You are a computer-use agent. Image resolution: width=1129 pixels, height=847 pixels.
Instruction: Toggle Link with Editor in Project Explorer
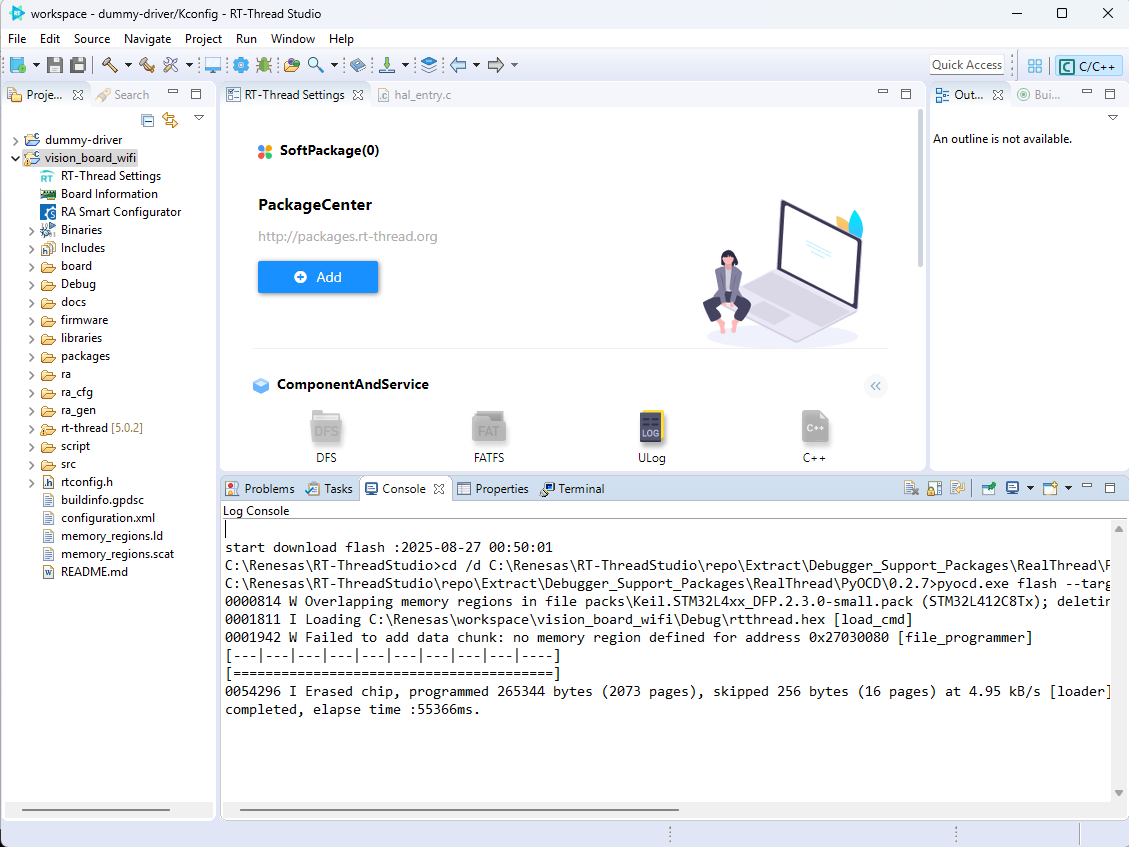point(170,120)
